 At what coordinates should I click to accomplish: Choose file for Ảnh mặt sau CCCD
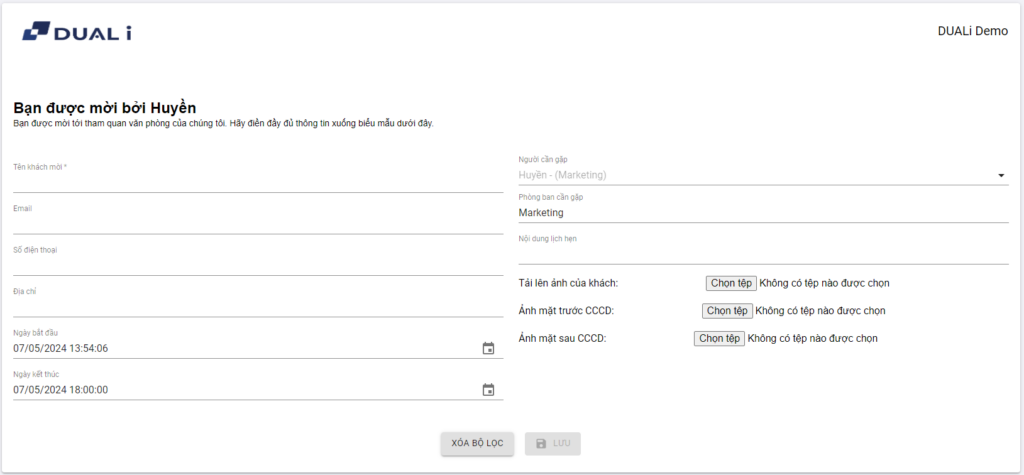(719, 338)
